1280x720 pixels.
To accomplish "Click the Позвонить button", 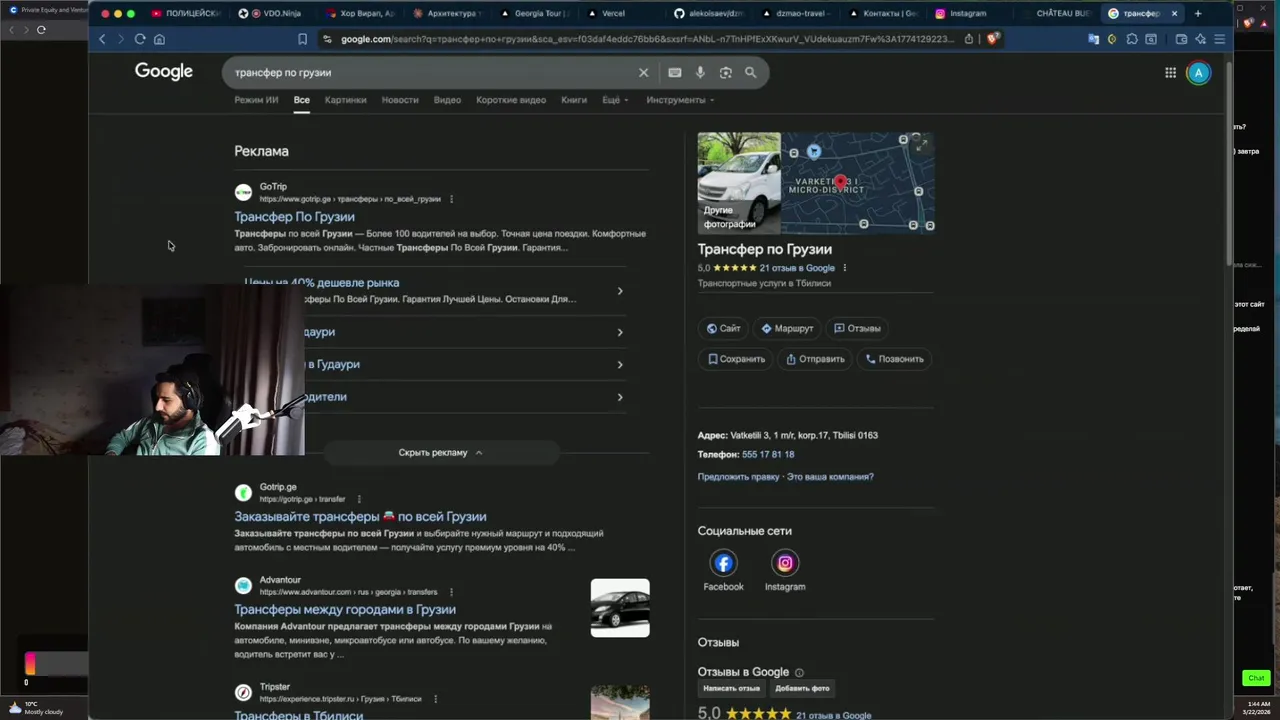I will (894, 359).
